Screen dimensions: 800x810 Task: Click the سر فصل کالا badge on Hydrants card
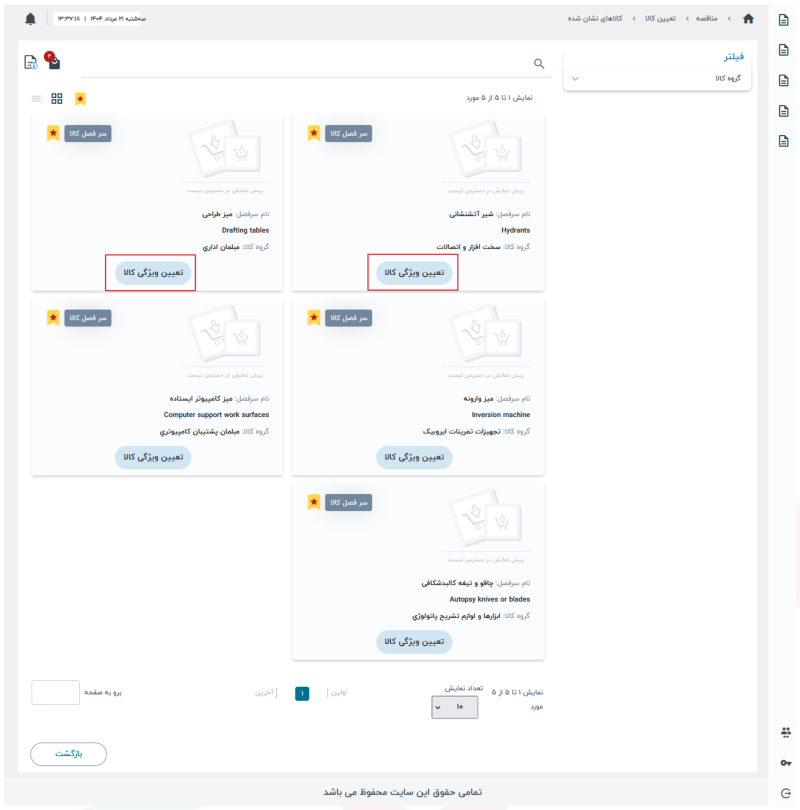349,134
